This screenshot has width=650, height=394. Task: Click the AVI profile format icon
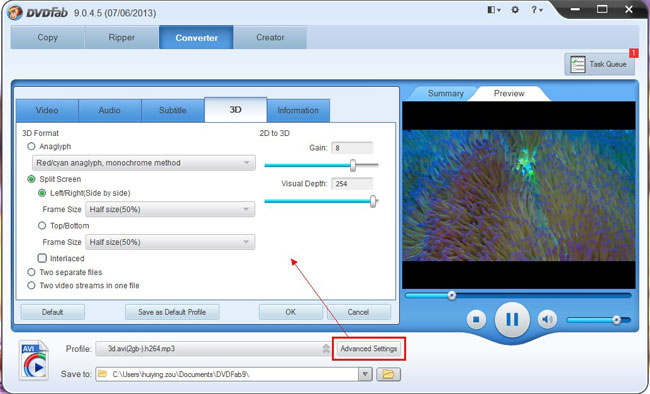coord(34,360)
